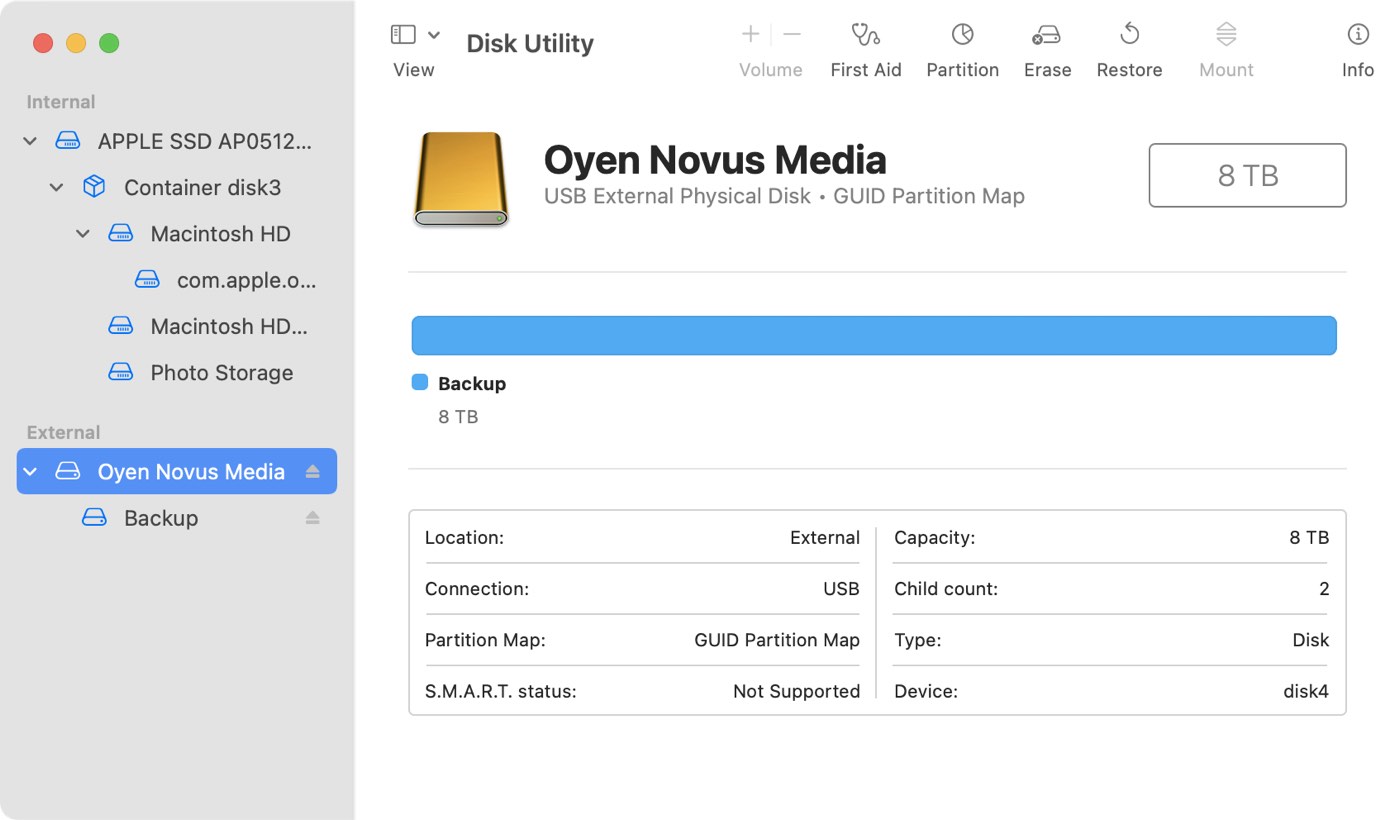Click the blue Backup legend swatch

click(x=420, y=383)
